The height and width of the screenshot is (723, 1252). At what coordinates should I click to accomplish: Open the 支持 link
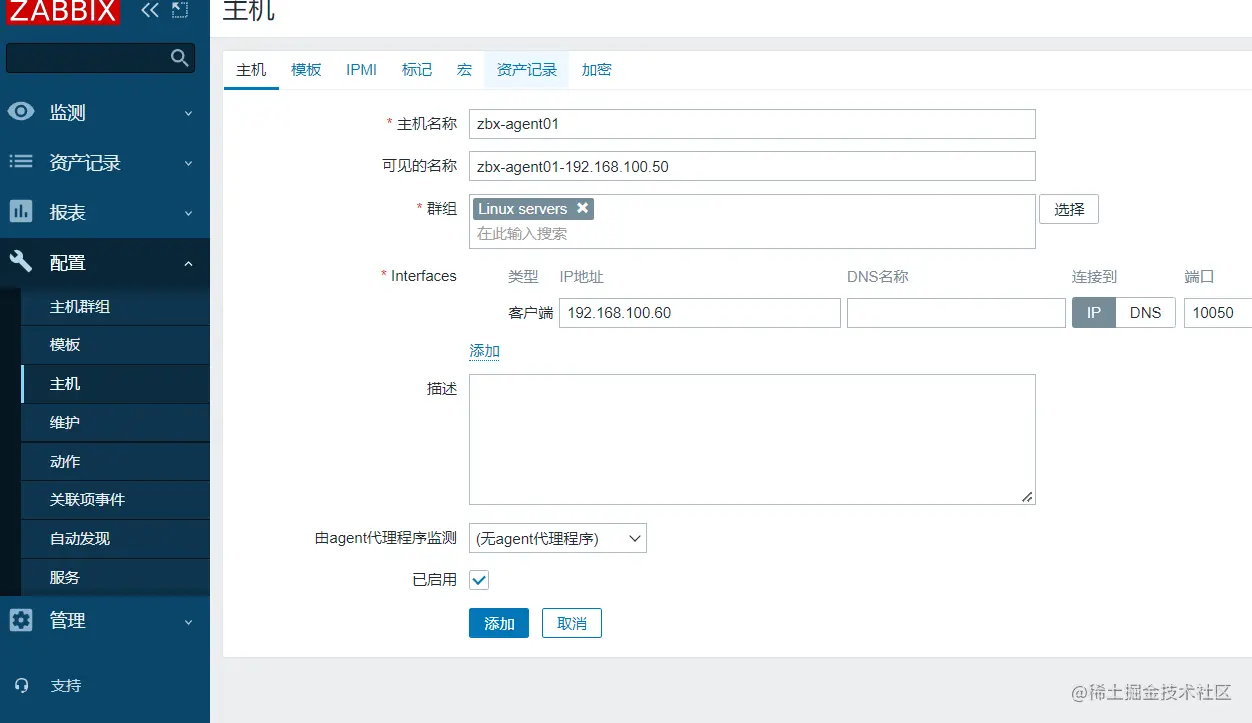point(66,686)
